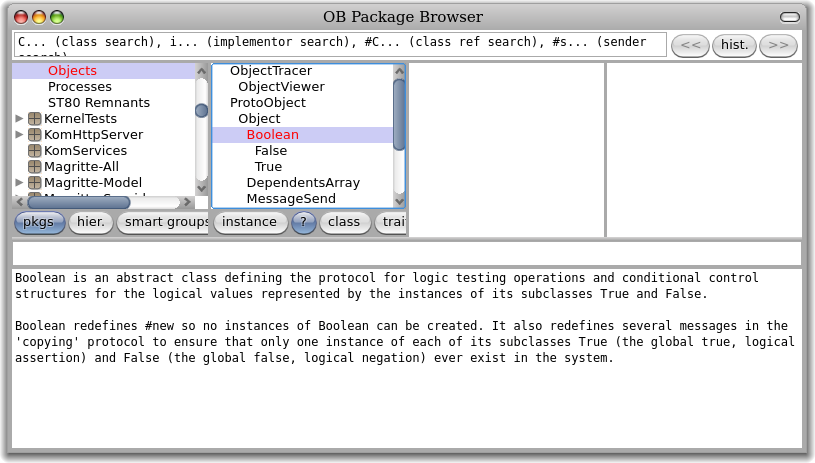Click the question mark comment button
Screen dimensions: 815x463
pos(303,222)
